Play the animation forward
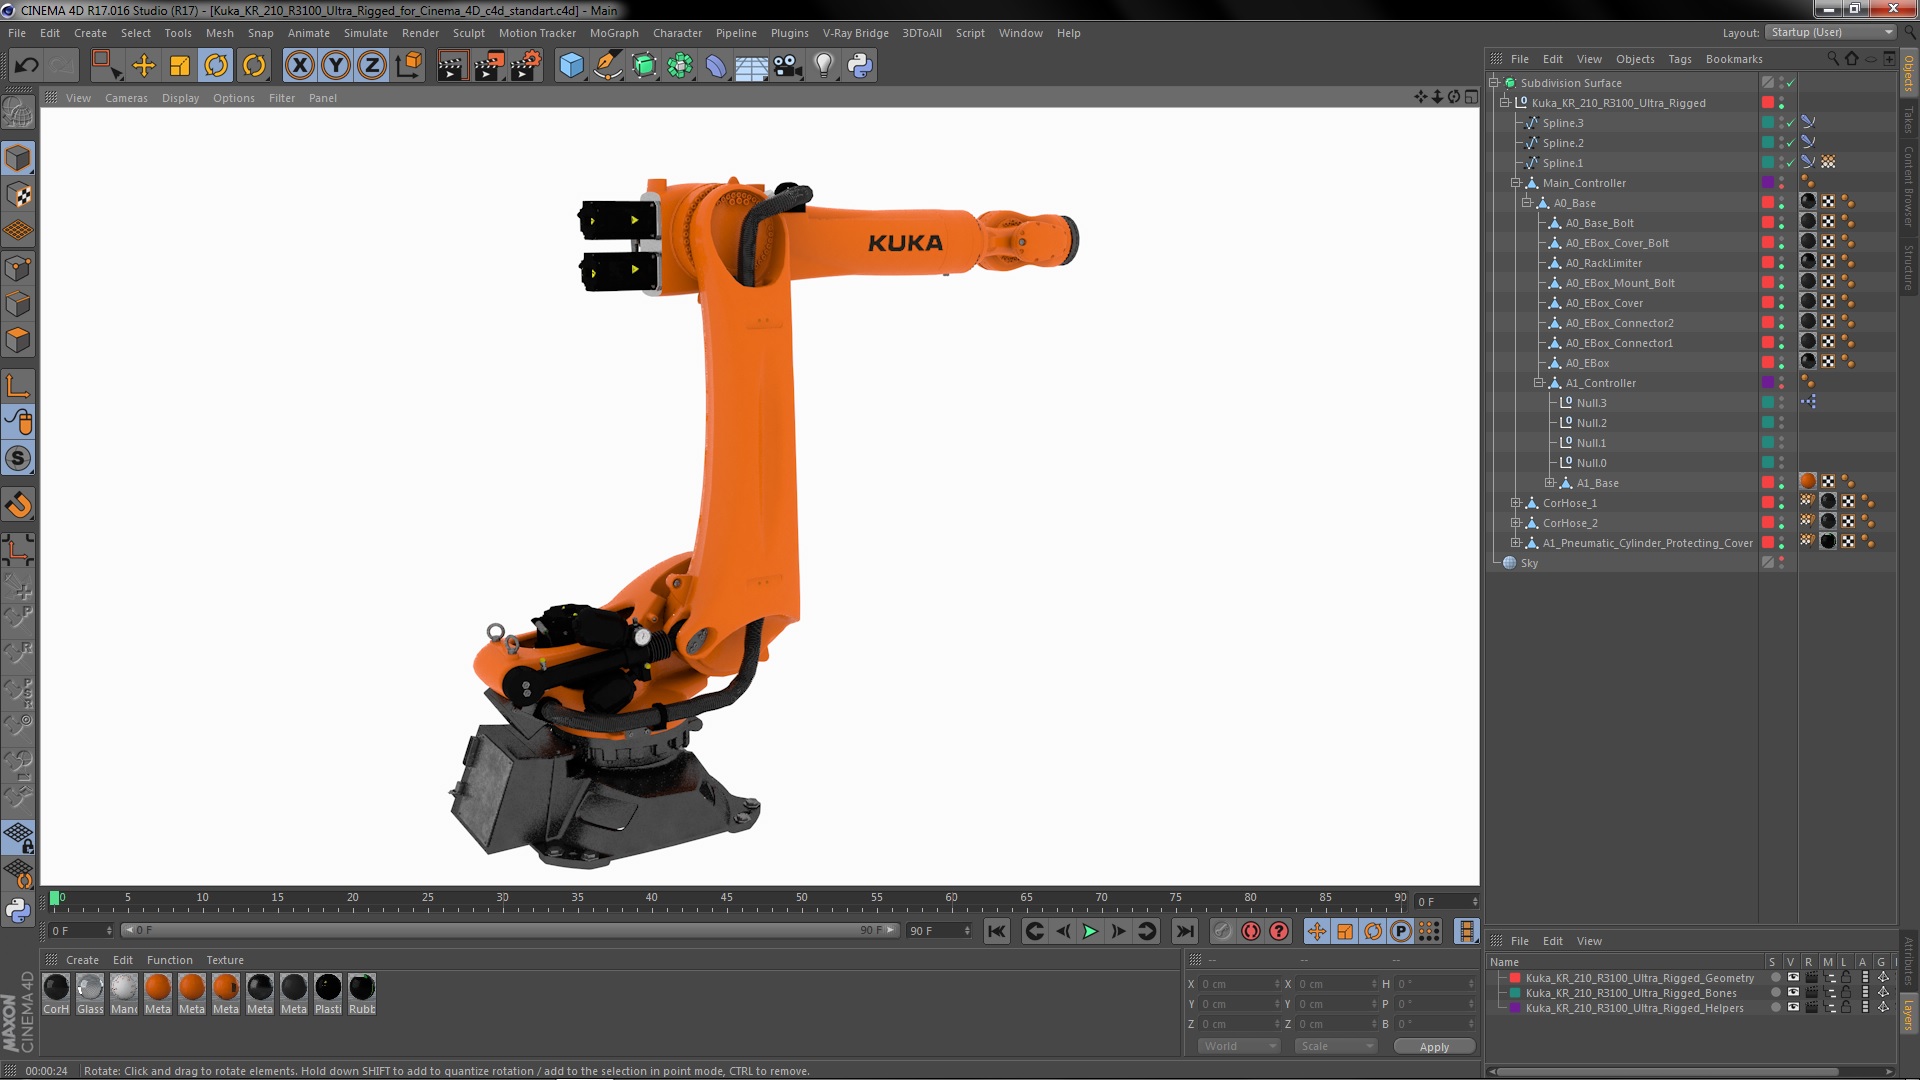 (1090, 932)
